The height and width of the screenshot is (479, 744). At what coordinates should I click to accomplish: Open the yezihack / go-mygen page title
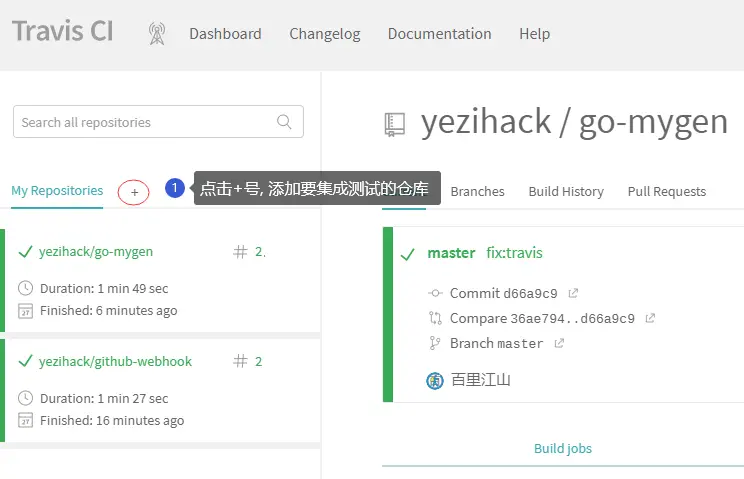tap(574, 122)
